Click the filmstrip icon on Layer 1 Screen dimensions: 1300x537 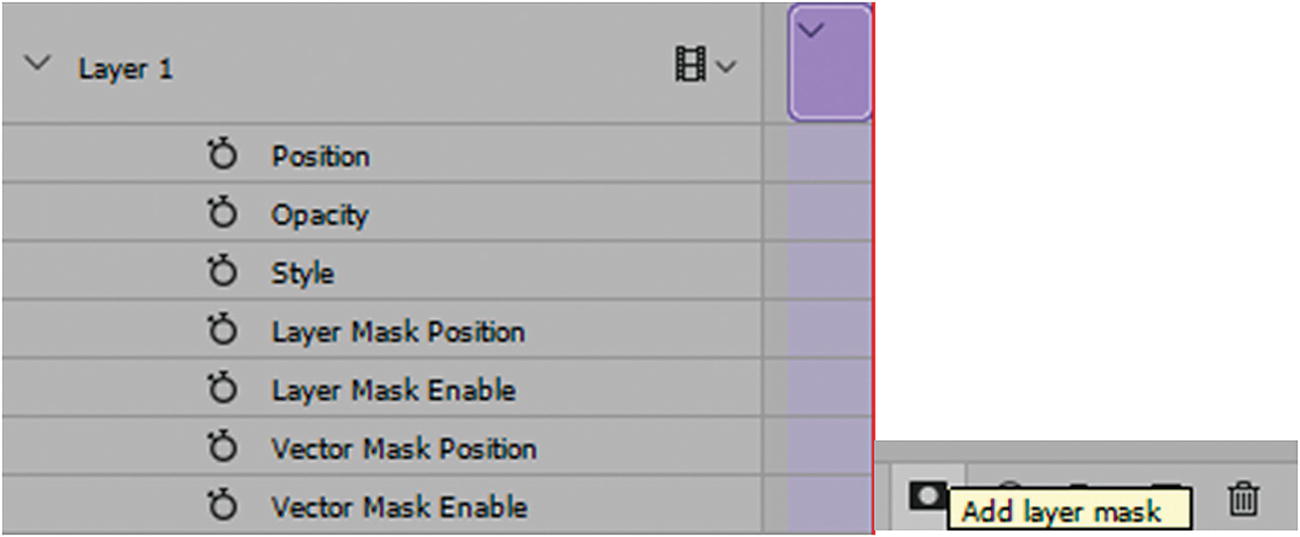pyautogui.click(x=690, y=66)
